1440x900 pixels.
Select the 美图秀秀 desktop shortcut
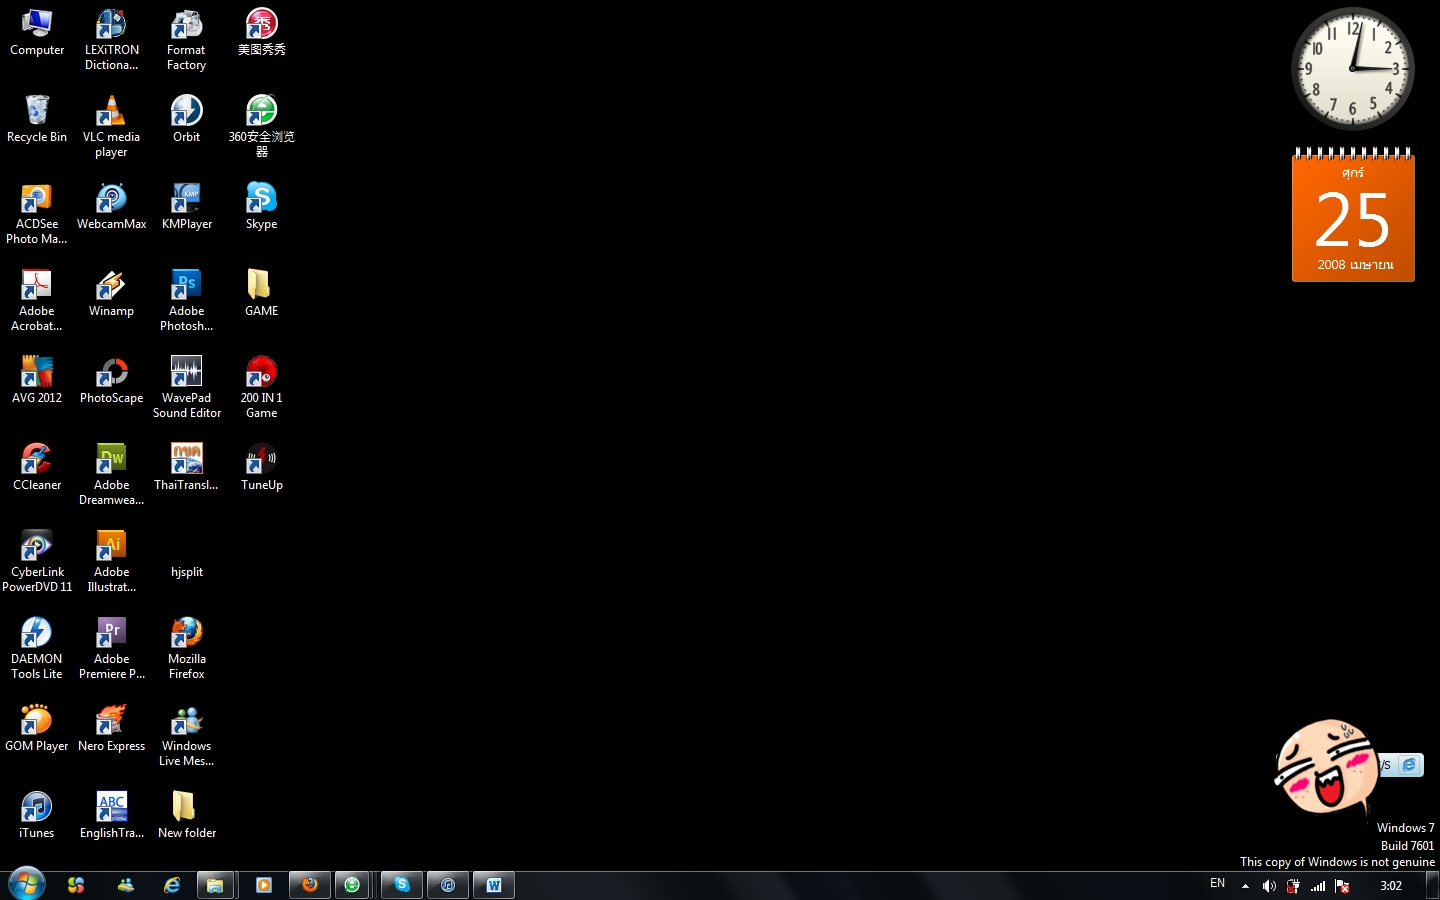tap(261, 33)
